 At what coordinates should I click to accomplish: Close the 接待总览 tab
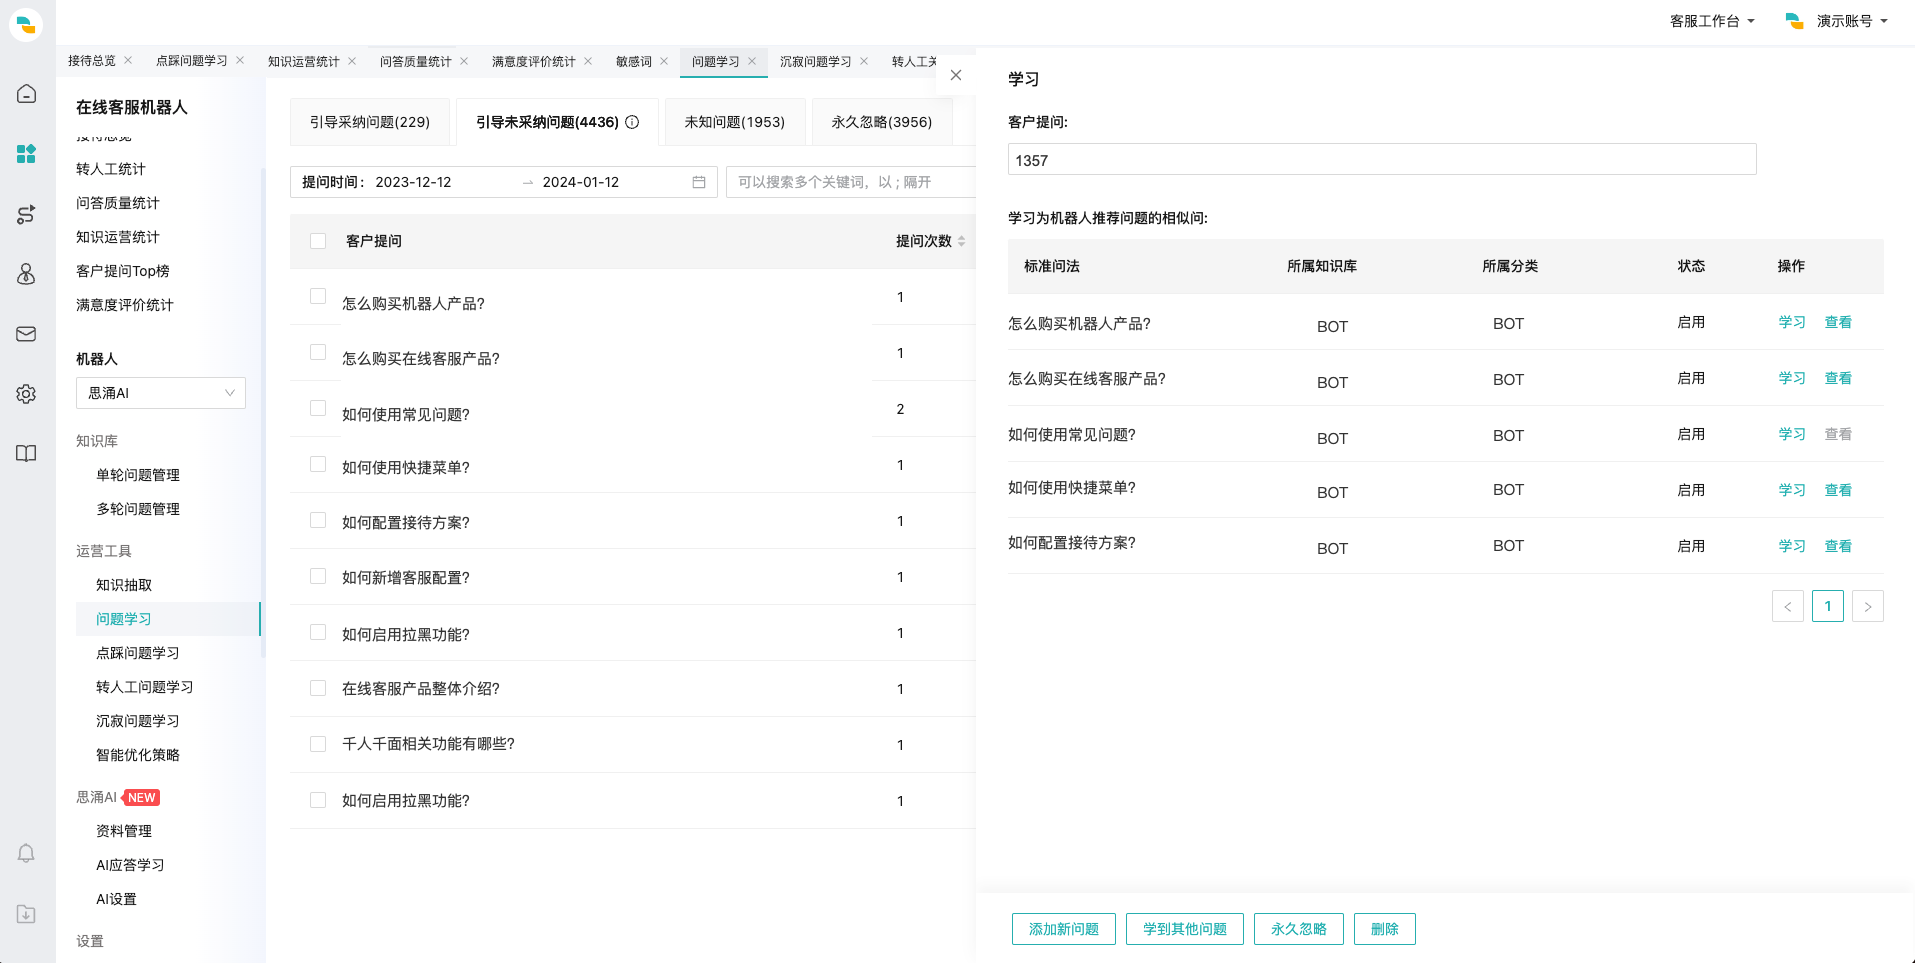click(128, 61)
